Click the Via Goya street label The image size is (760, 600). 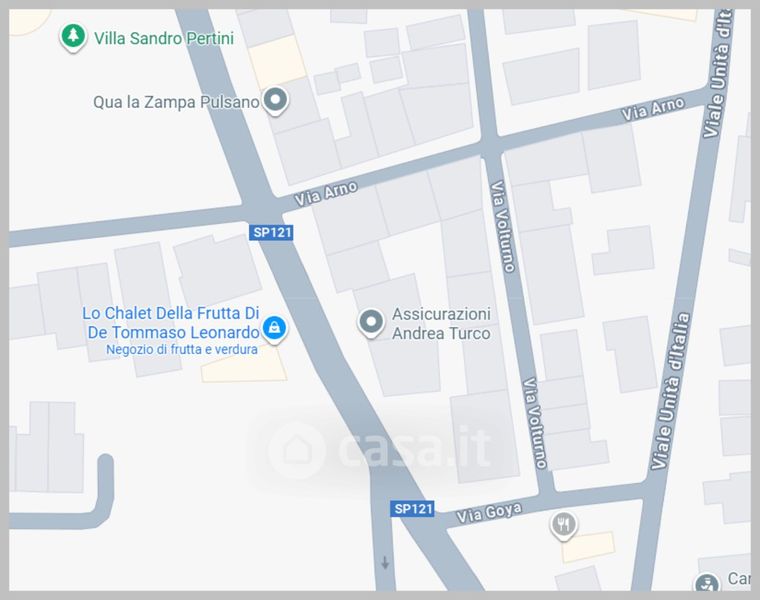(x=489, y=513)
